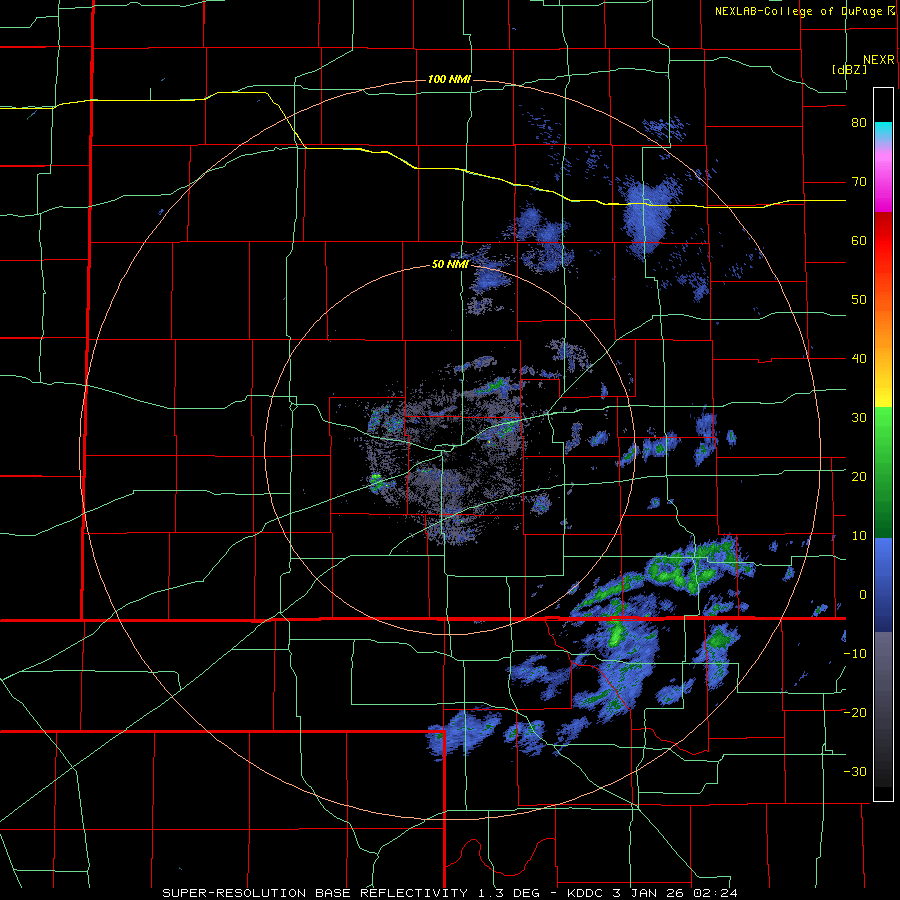Select the 80 value on the dBZ scale
Screen dimensions: 900x900
click(x=859, y=123)
